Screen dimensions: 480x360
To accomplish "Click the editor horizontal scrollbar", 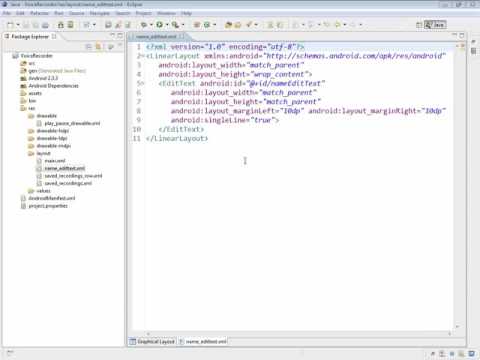I will pos(299,333).
